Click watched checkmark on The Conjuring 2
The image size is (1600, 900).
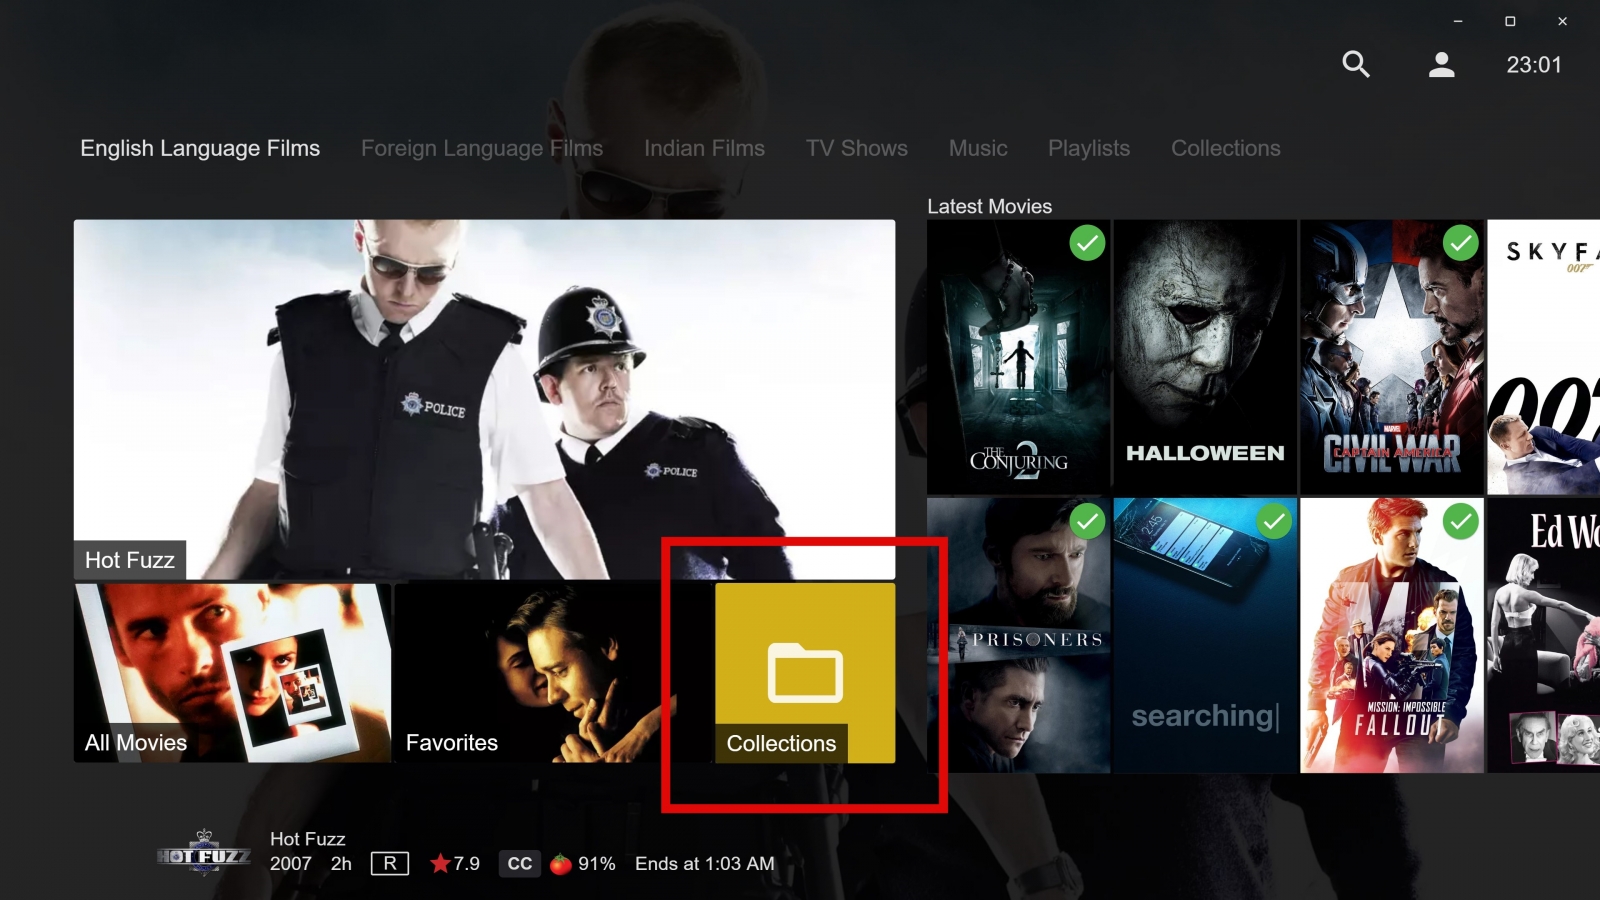coord(1087,243)
